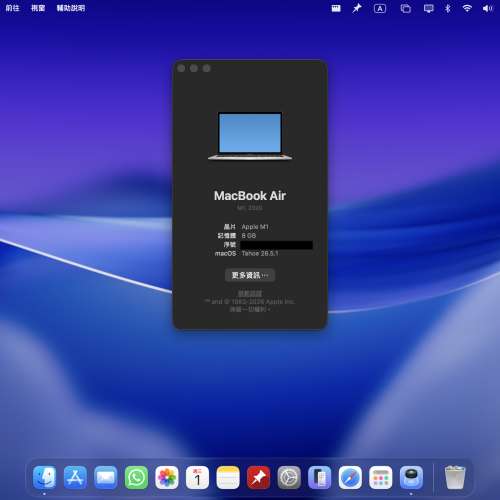Click the pushpin icon in the menu bar
Viewport: 500px width, 500px height.
pos(357,8)
